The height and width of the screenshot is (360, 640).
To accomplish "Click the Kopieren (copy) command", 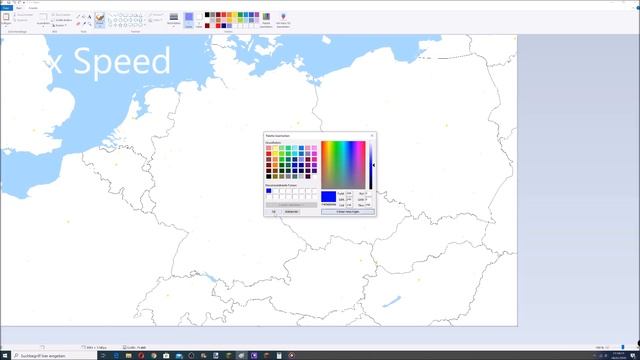I will [x=21, y=20].
